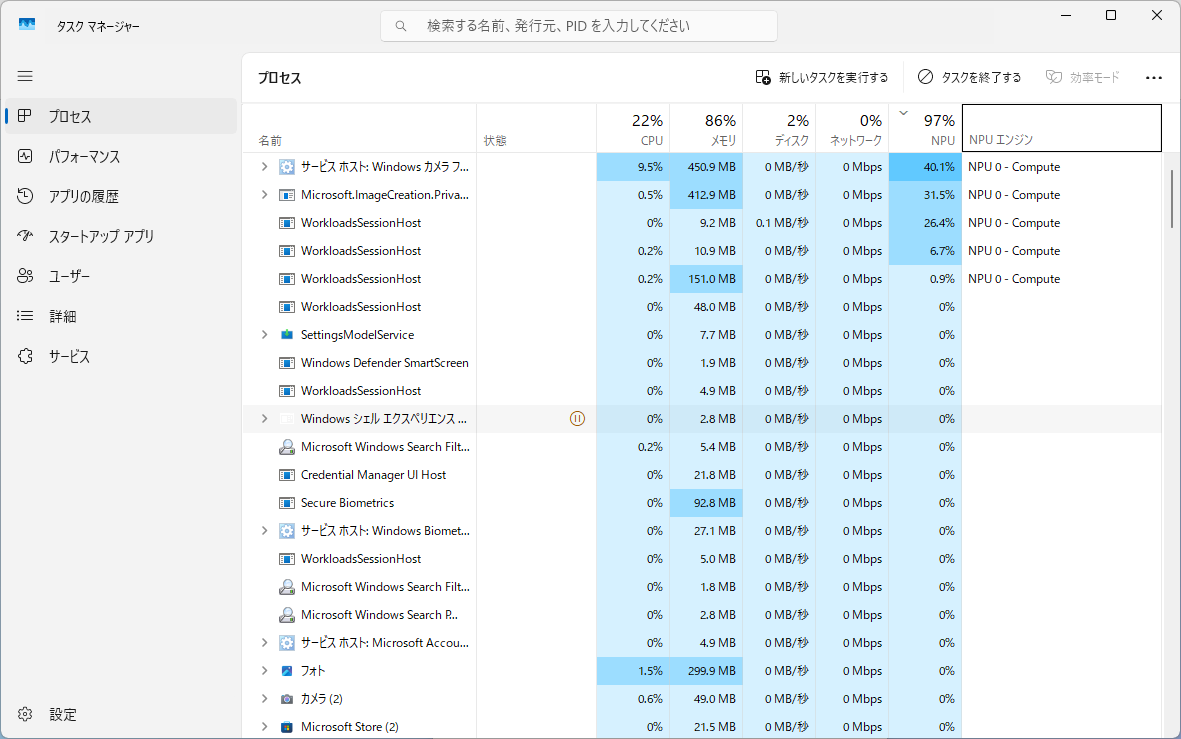The image size is (1181, 739).
Task: Click the Windows Defender SmartScreen icon
Action: pos(287,362)
